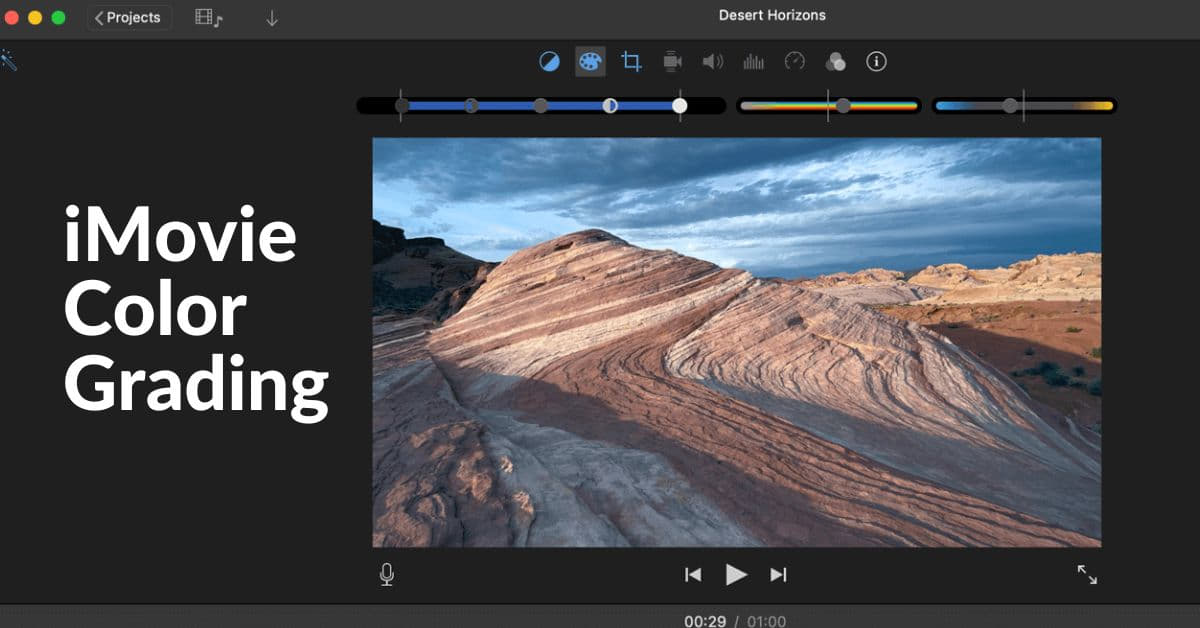Open Noise Reduction and Equalizer bars icon
Screen dimensions: 1200x628
(x=753, y=62)
